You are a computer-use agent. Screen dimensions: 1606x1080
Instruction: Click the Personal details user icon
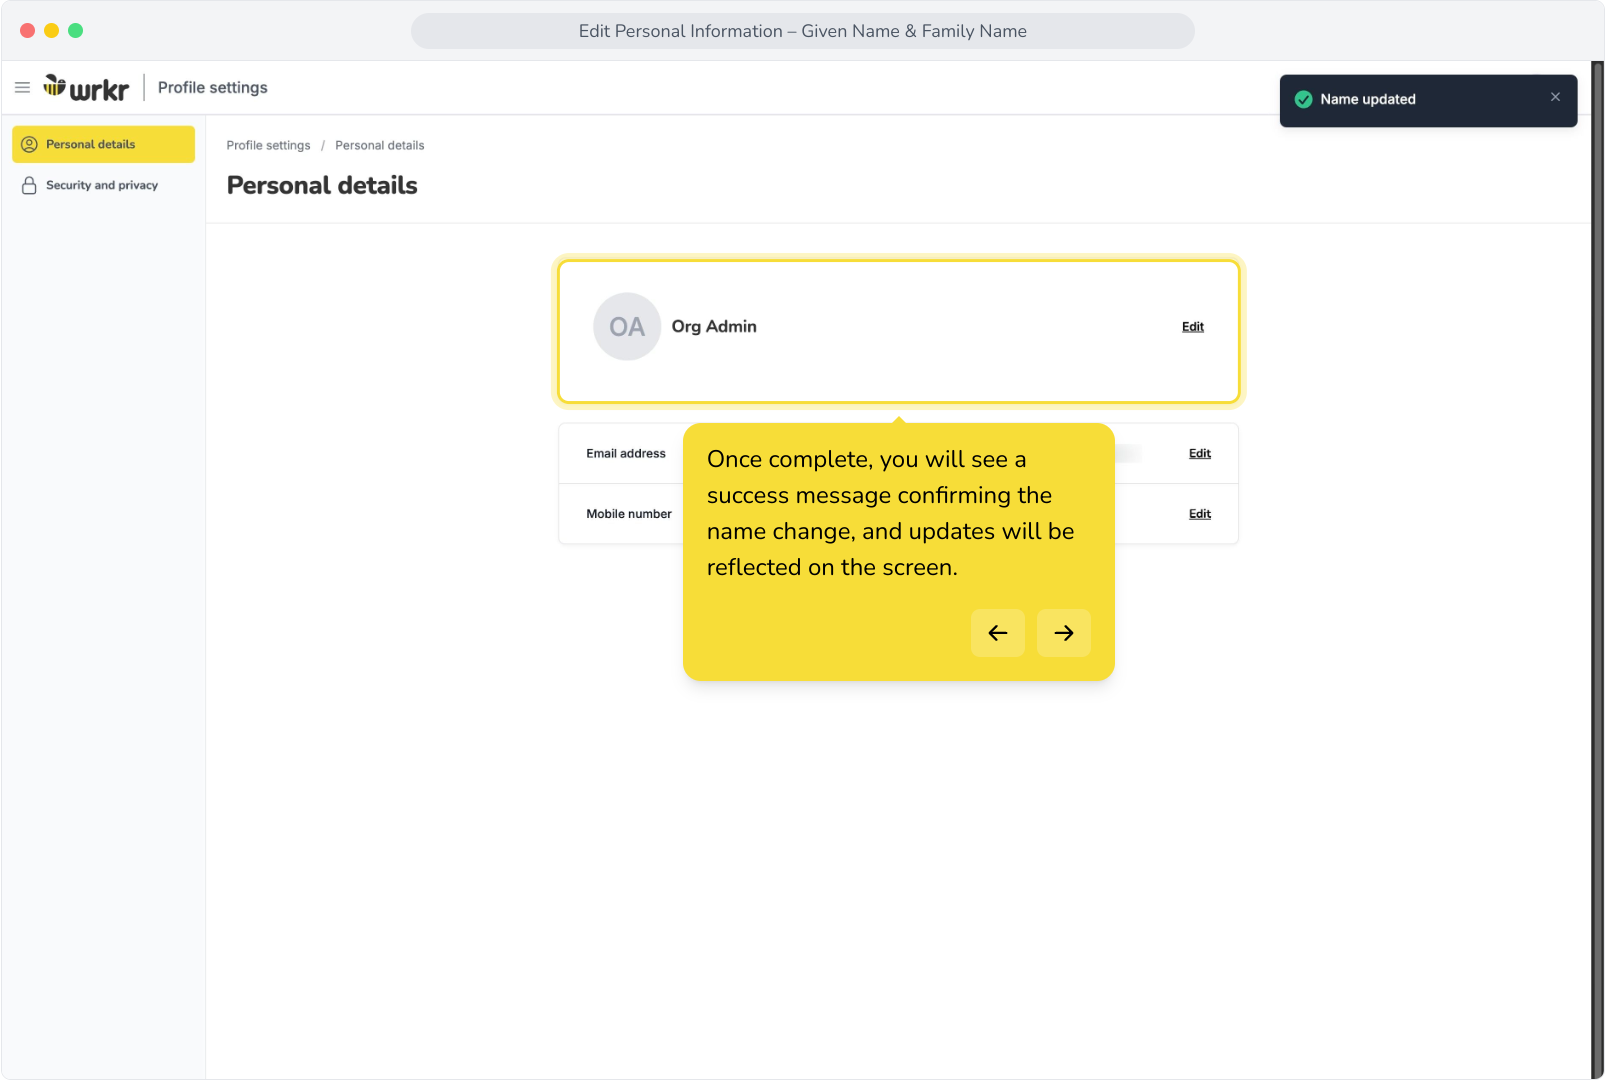29,145
